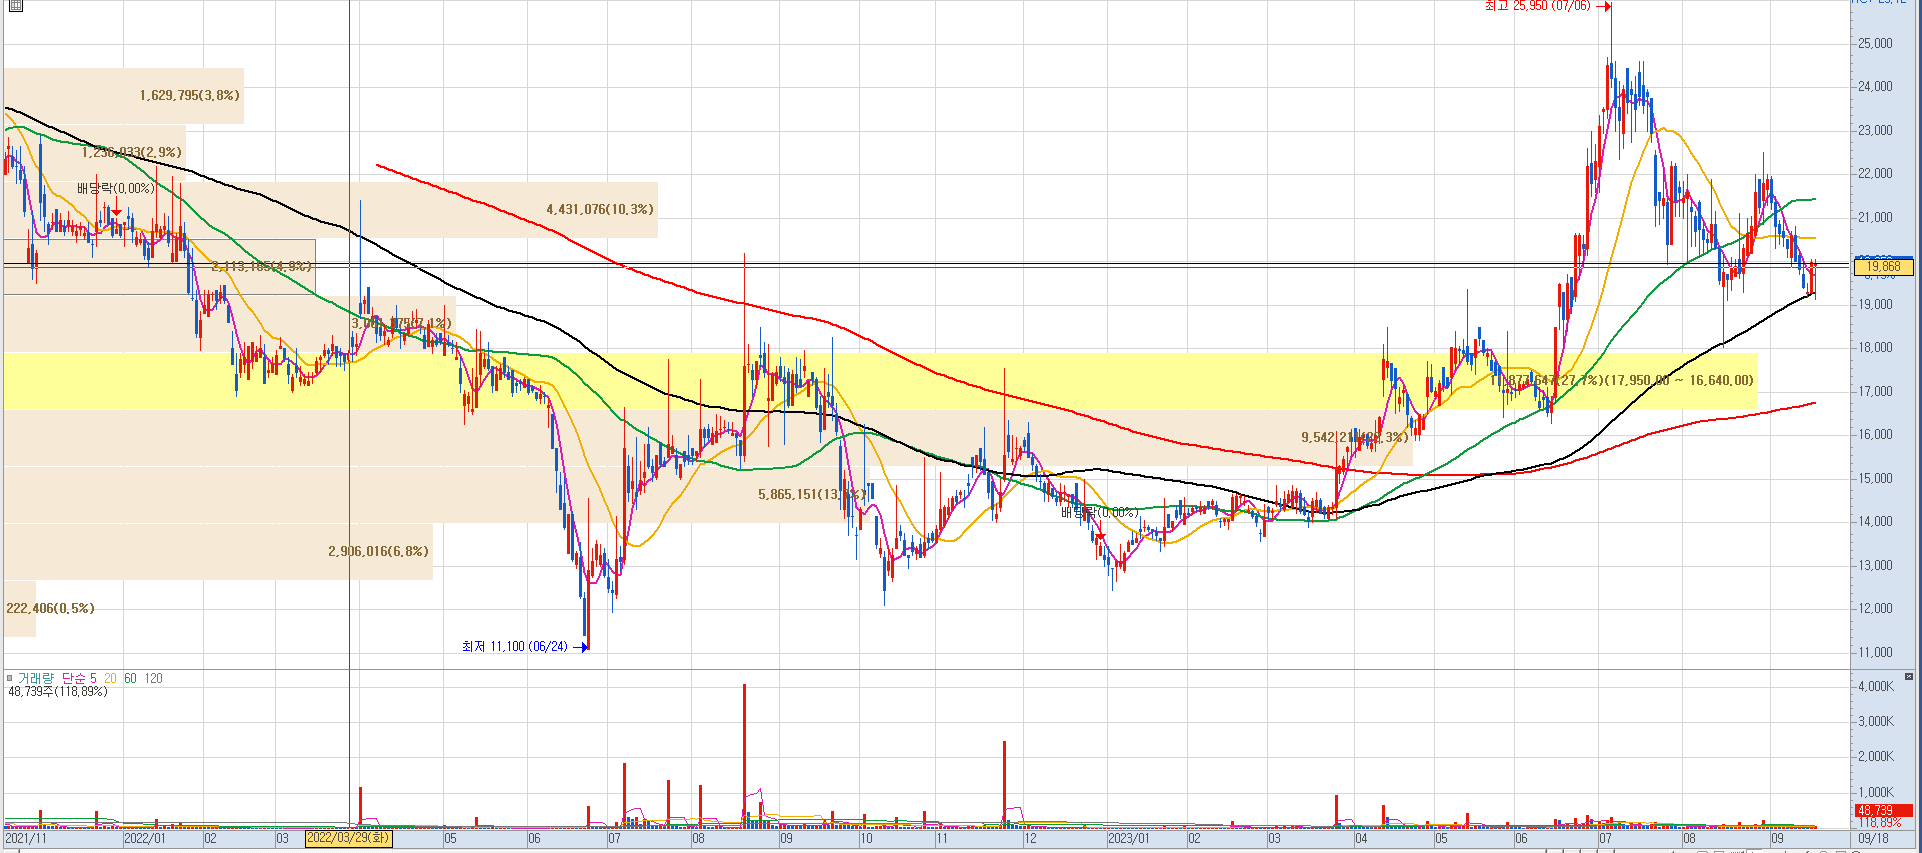Click the 15,000 price axis label

pos(1875,479)
